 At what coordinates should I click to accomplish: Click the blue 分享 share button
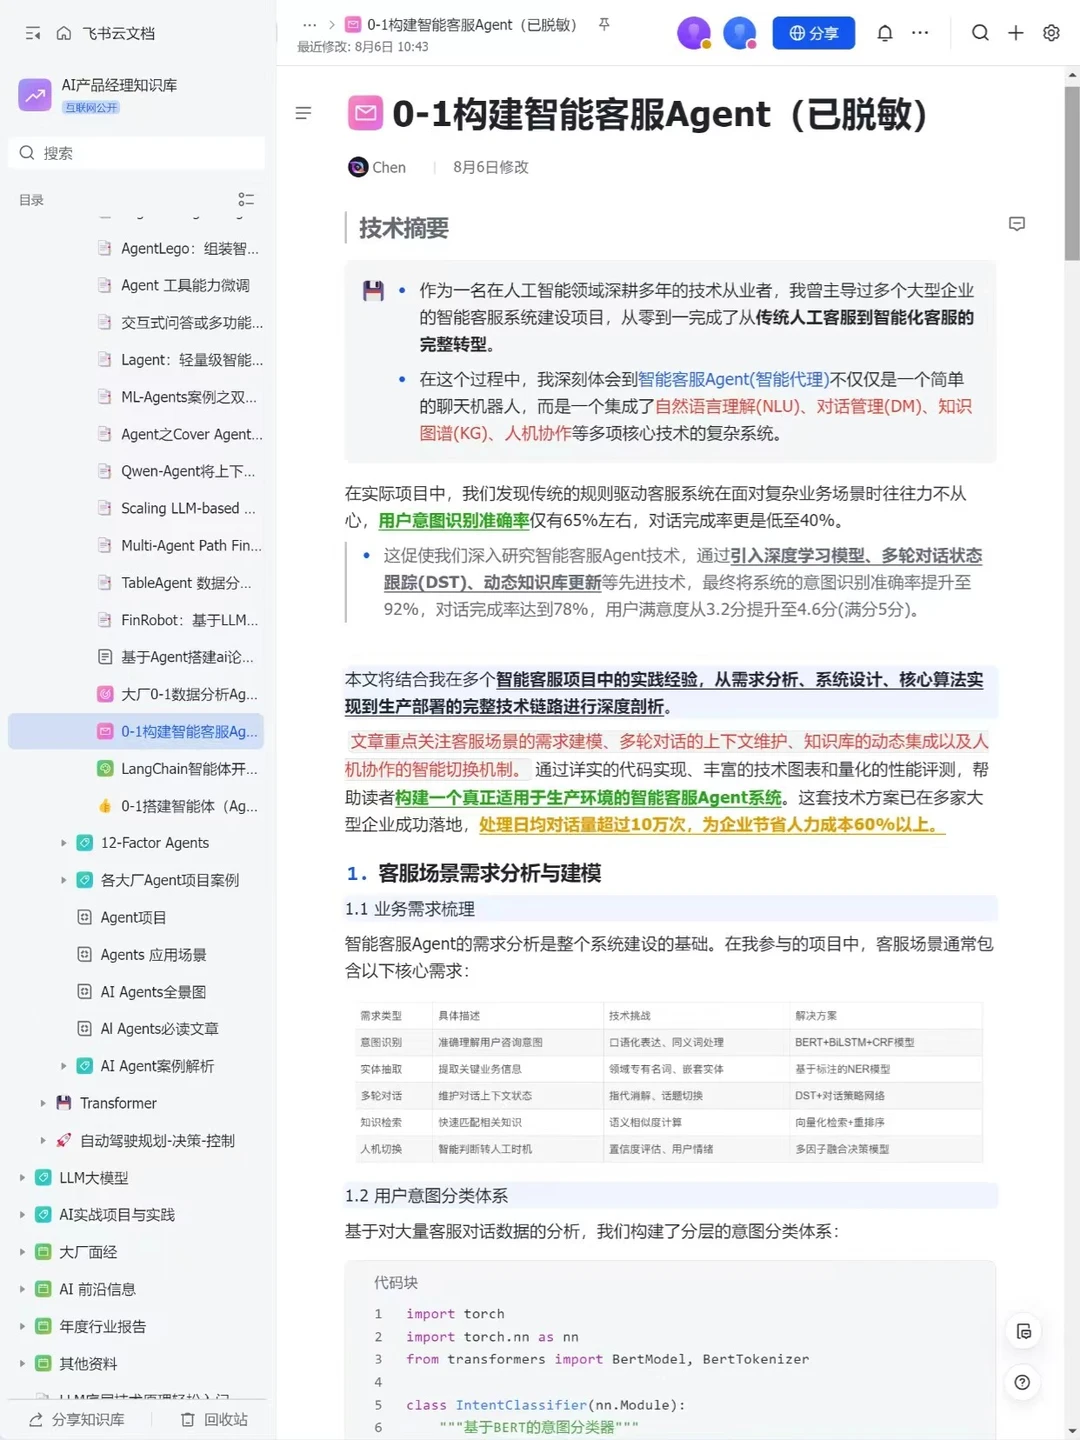(813, 32)
